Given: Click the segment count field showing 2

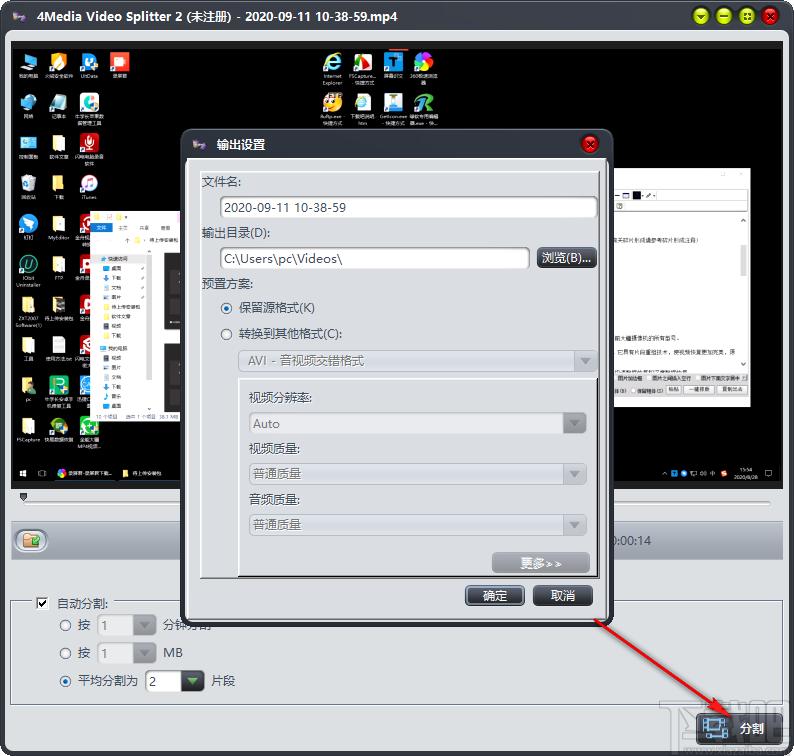Looking at the screenshot, I should [163, 681].
